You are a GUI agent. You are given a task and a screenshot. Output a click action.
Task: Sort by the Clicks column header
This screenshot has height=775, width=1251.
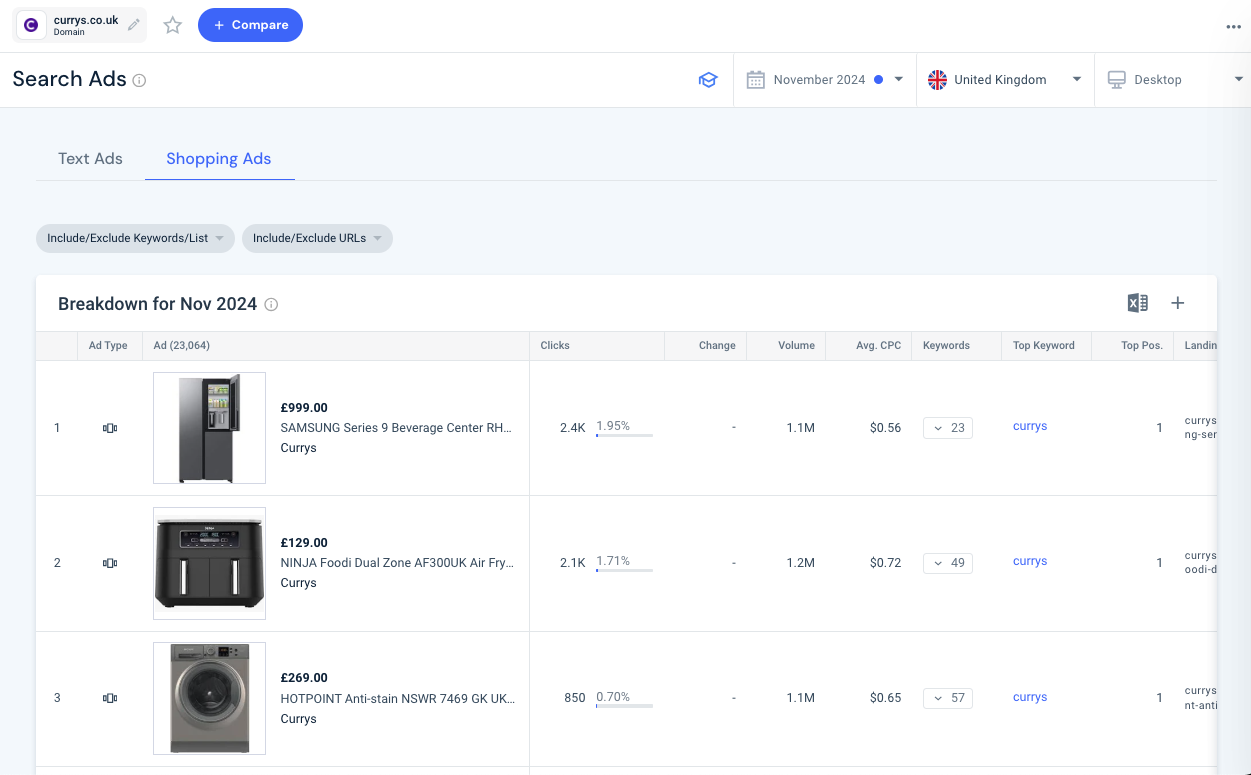coord(555,346)
